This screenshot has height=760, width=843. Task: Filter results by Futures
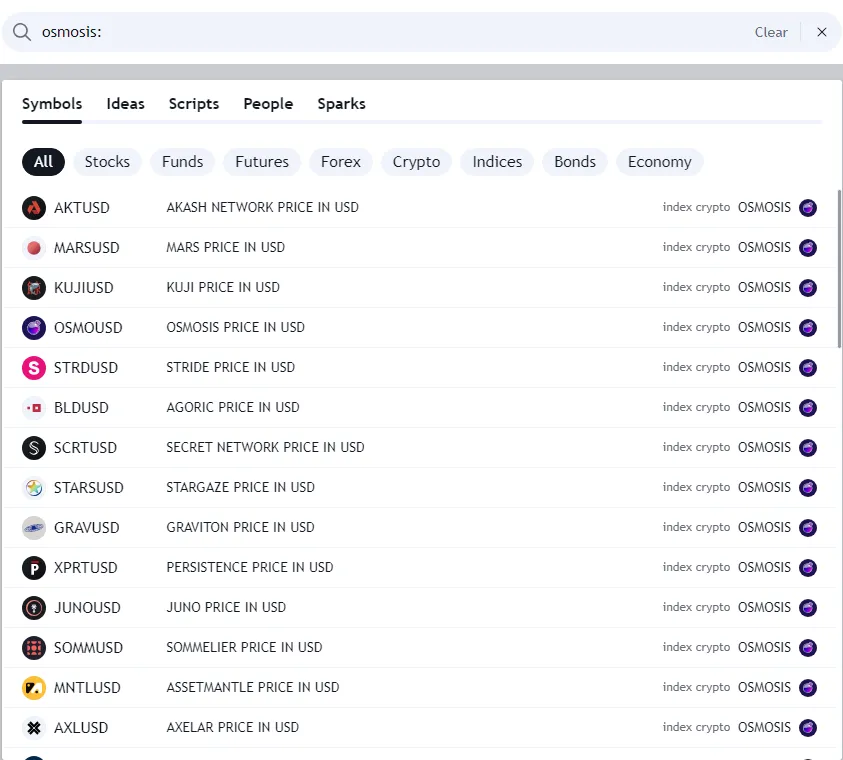point(262,162)
